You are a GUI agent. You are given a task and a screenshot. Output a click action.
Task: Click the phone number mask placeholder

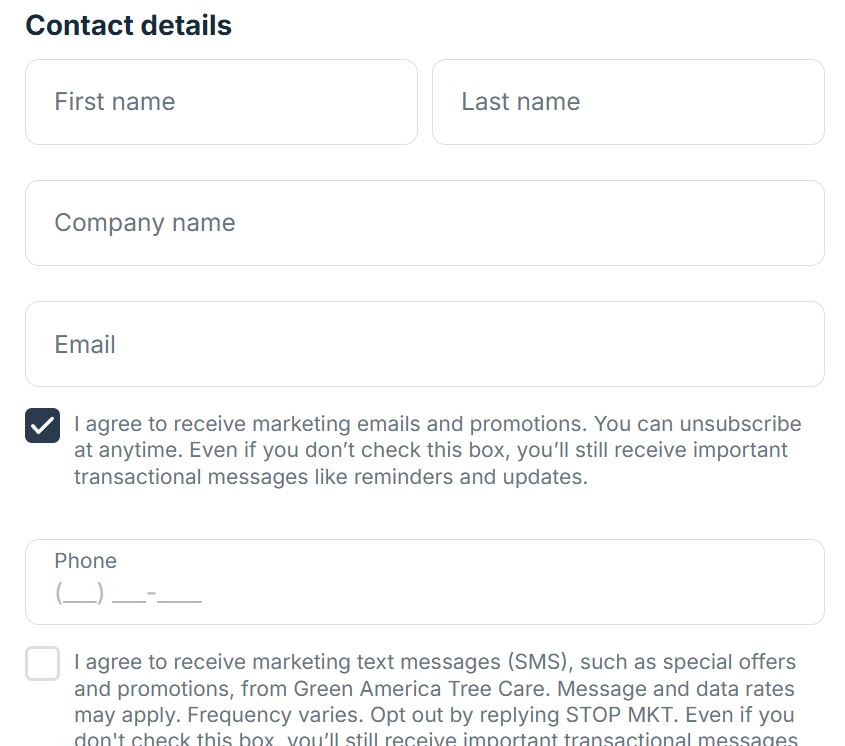(x=129, y=594)
